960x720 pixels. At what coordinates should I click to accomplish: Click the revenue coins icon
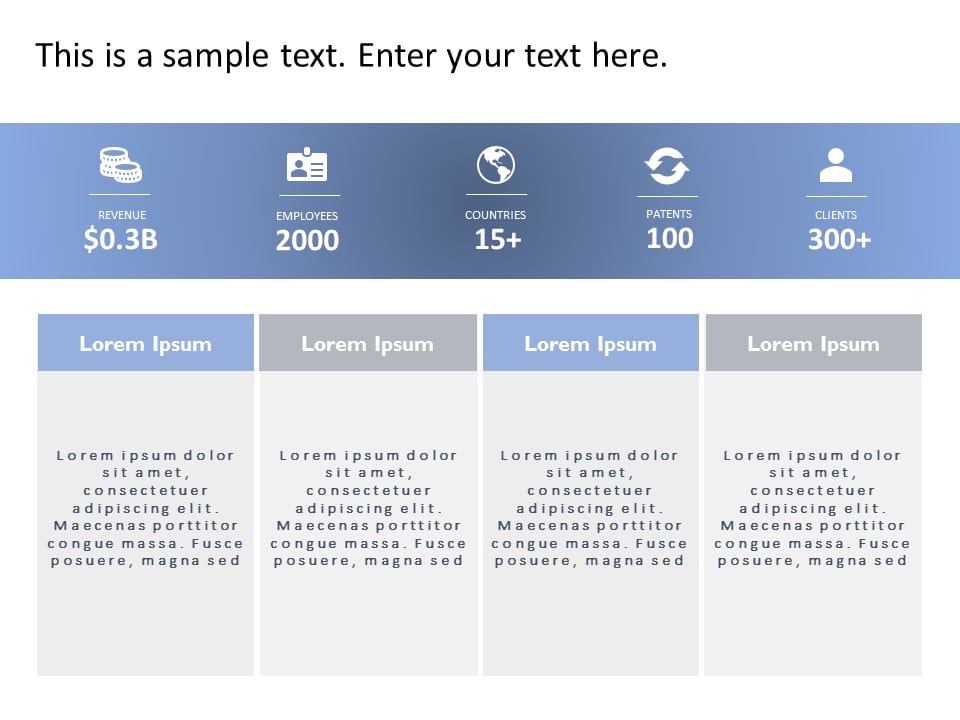point(120,165)
